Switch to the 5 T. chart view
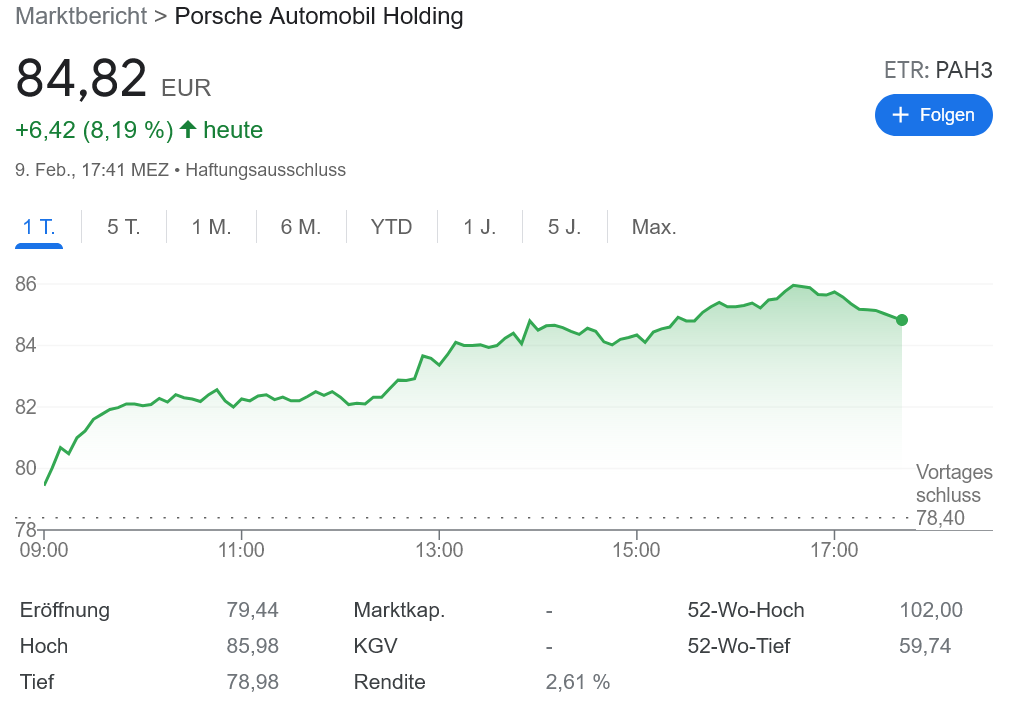The image size is (1012, 707). point(123,227)
